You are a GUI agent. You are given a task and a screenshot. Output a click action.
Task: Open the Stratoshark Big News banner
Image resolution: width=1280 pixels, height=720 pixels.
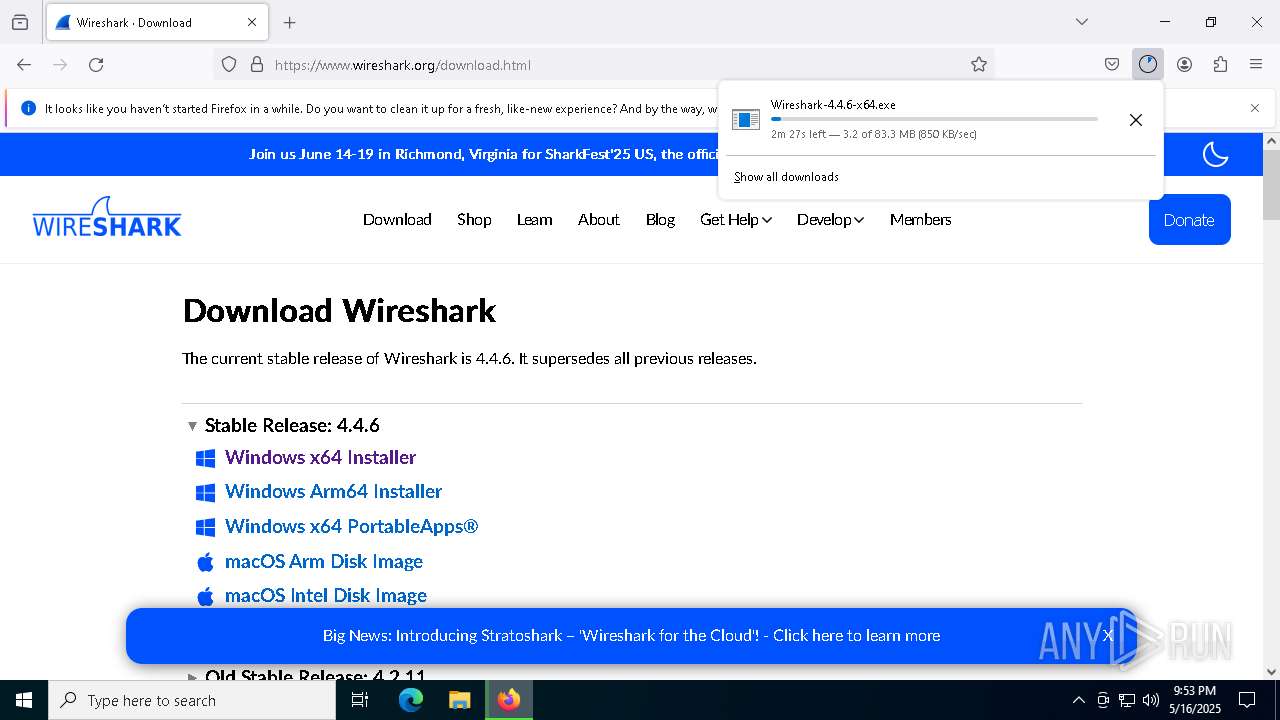coord(631,636)
